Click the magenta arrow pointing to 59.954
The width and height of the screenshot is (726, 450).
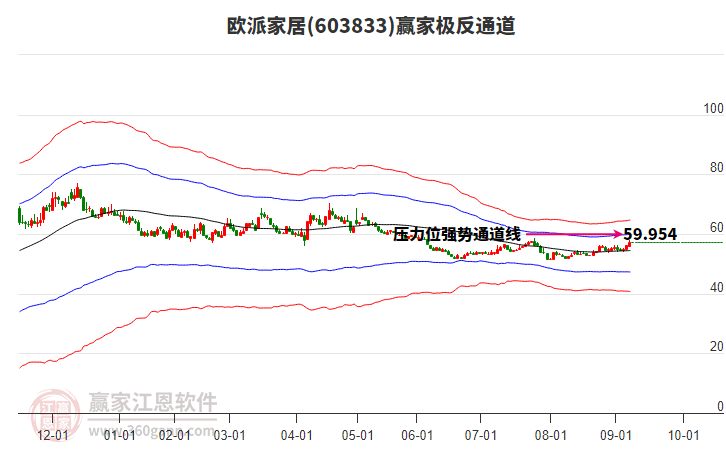573,234
